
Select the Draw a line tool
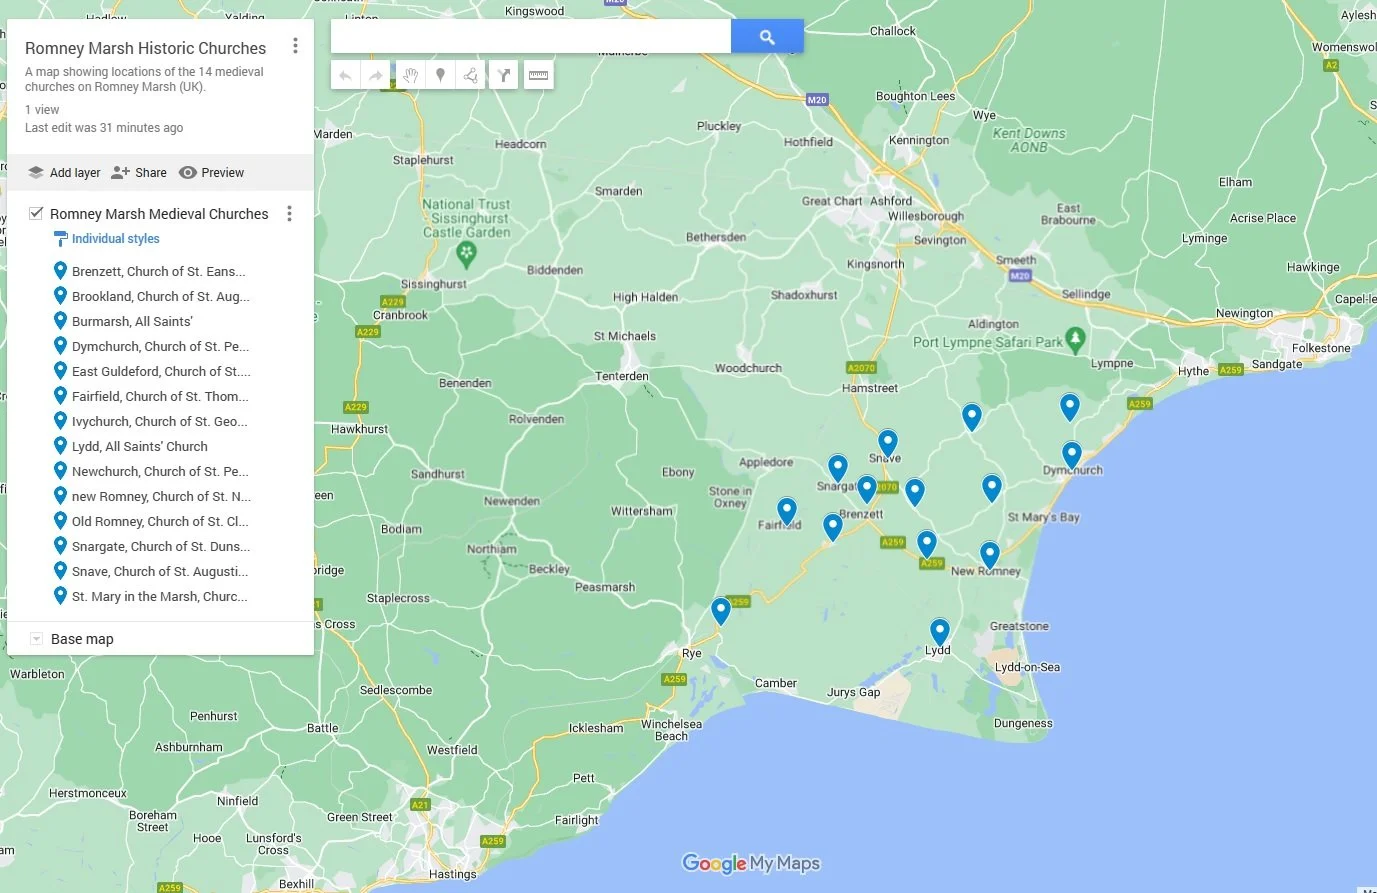471,74
